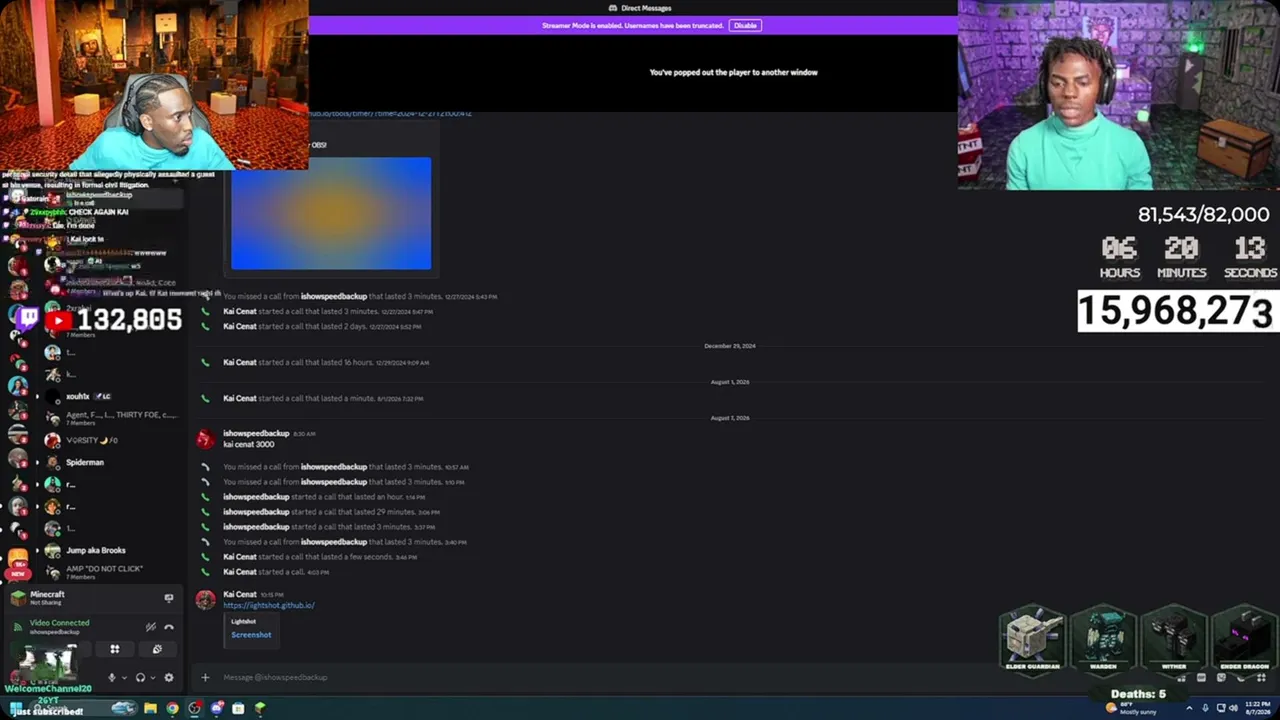The width and height of the screenshot is (1280, 720).
Task: Toggle noise suppression in the voice panel
Action: pos(150,627)
